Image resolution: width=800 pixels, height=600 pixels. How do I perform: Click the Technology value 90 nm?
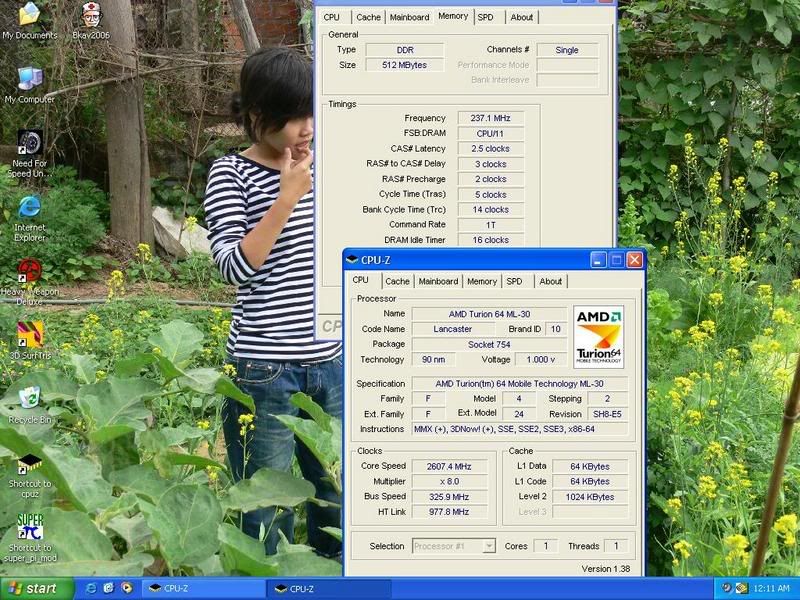tap(433, 360)
